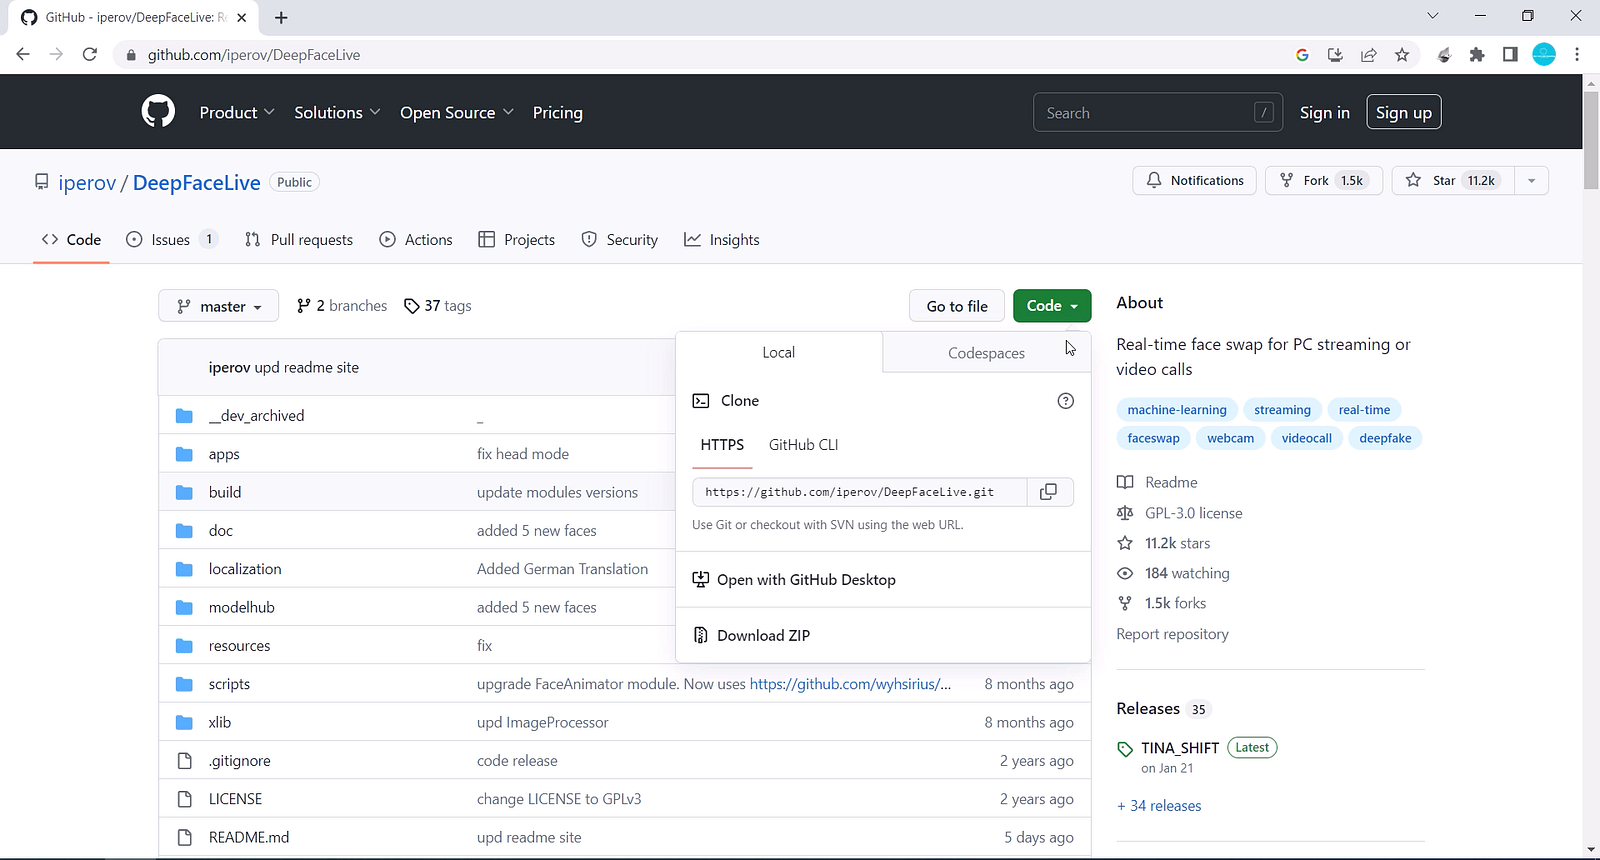
Task: Click the install app icon in the address bar
Action: tap(1335, 55)
